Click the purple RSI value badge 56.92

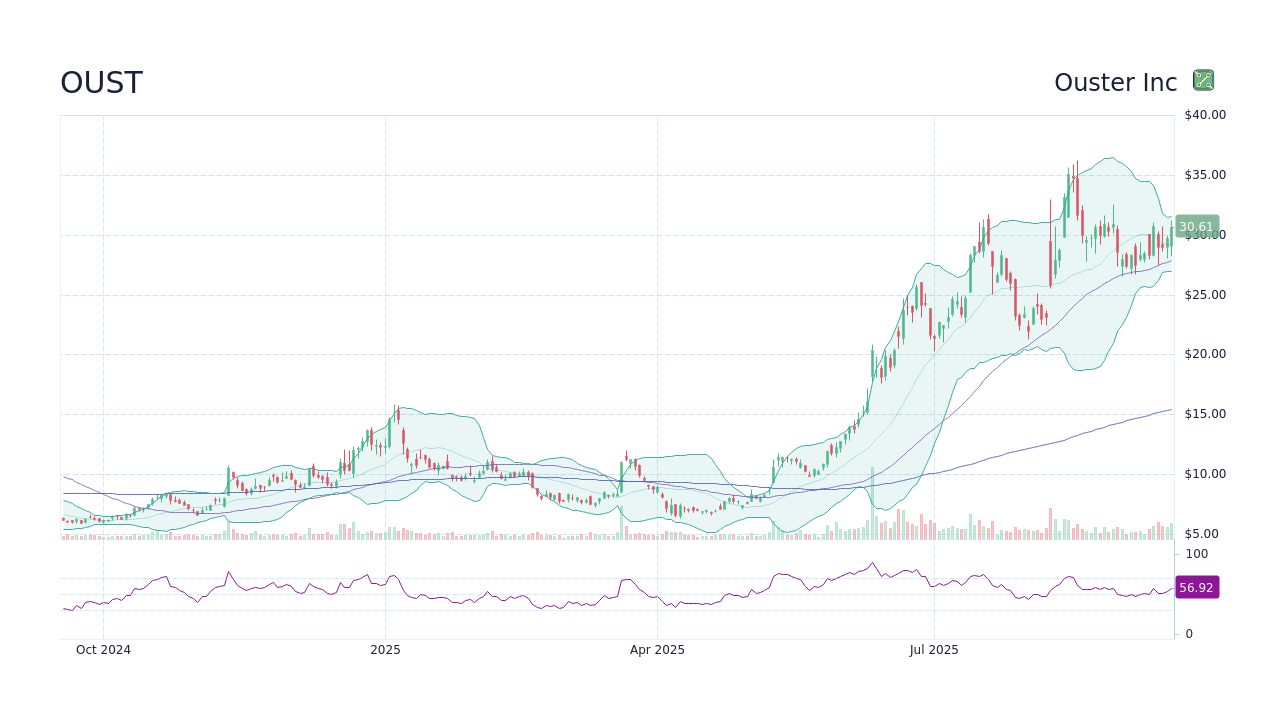click(1197, 587)
